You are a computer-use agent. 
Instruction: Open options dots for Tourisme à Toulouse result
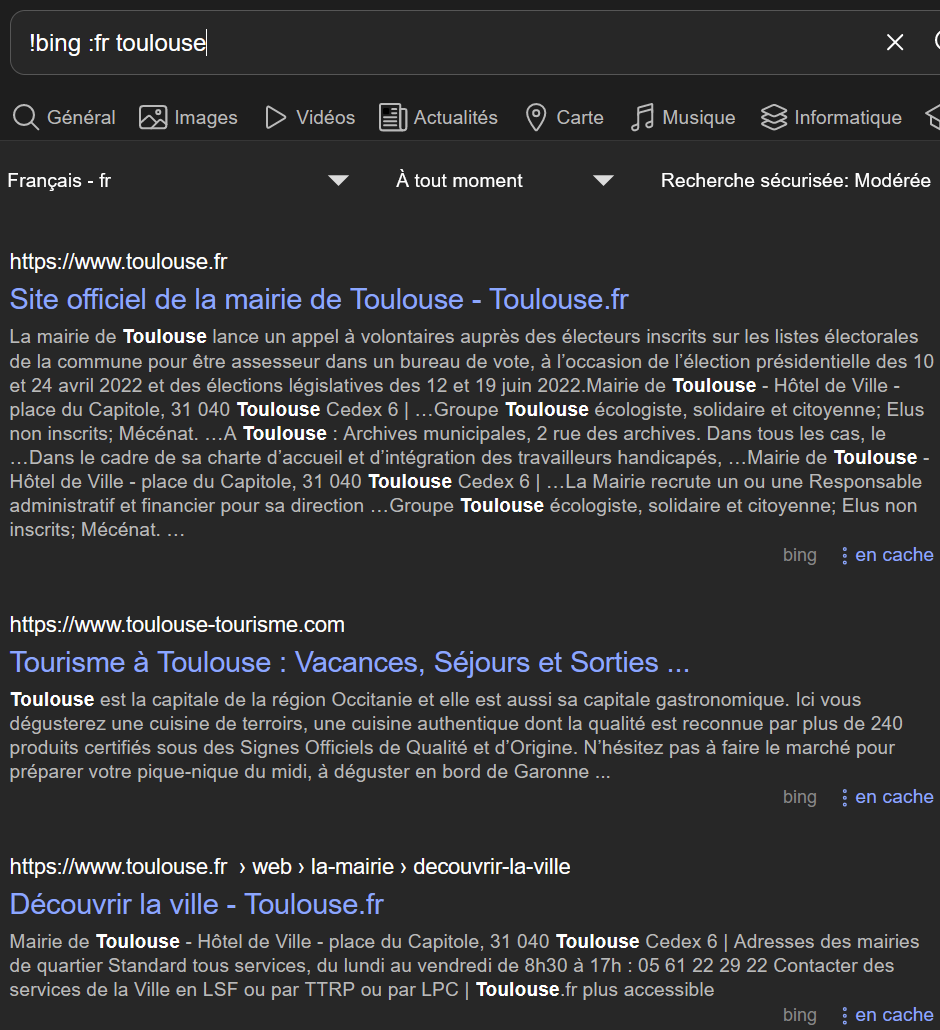pyautogui.click(x=845, y=797)
